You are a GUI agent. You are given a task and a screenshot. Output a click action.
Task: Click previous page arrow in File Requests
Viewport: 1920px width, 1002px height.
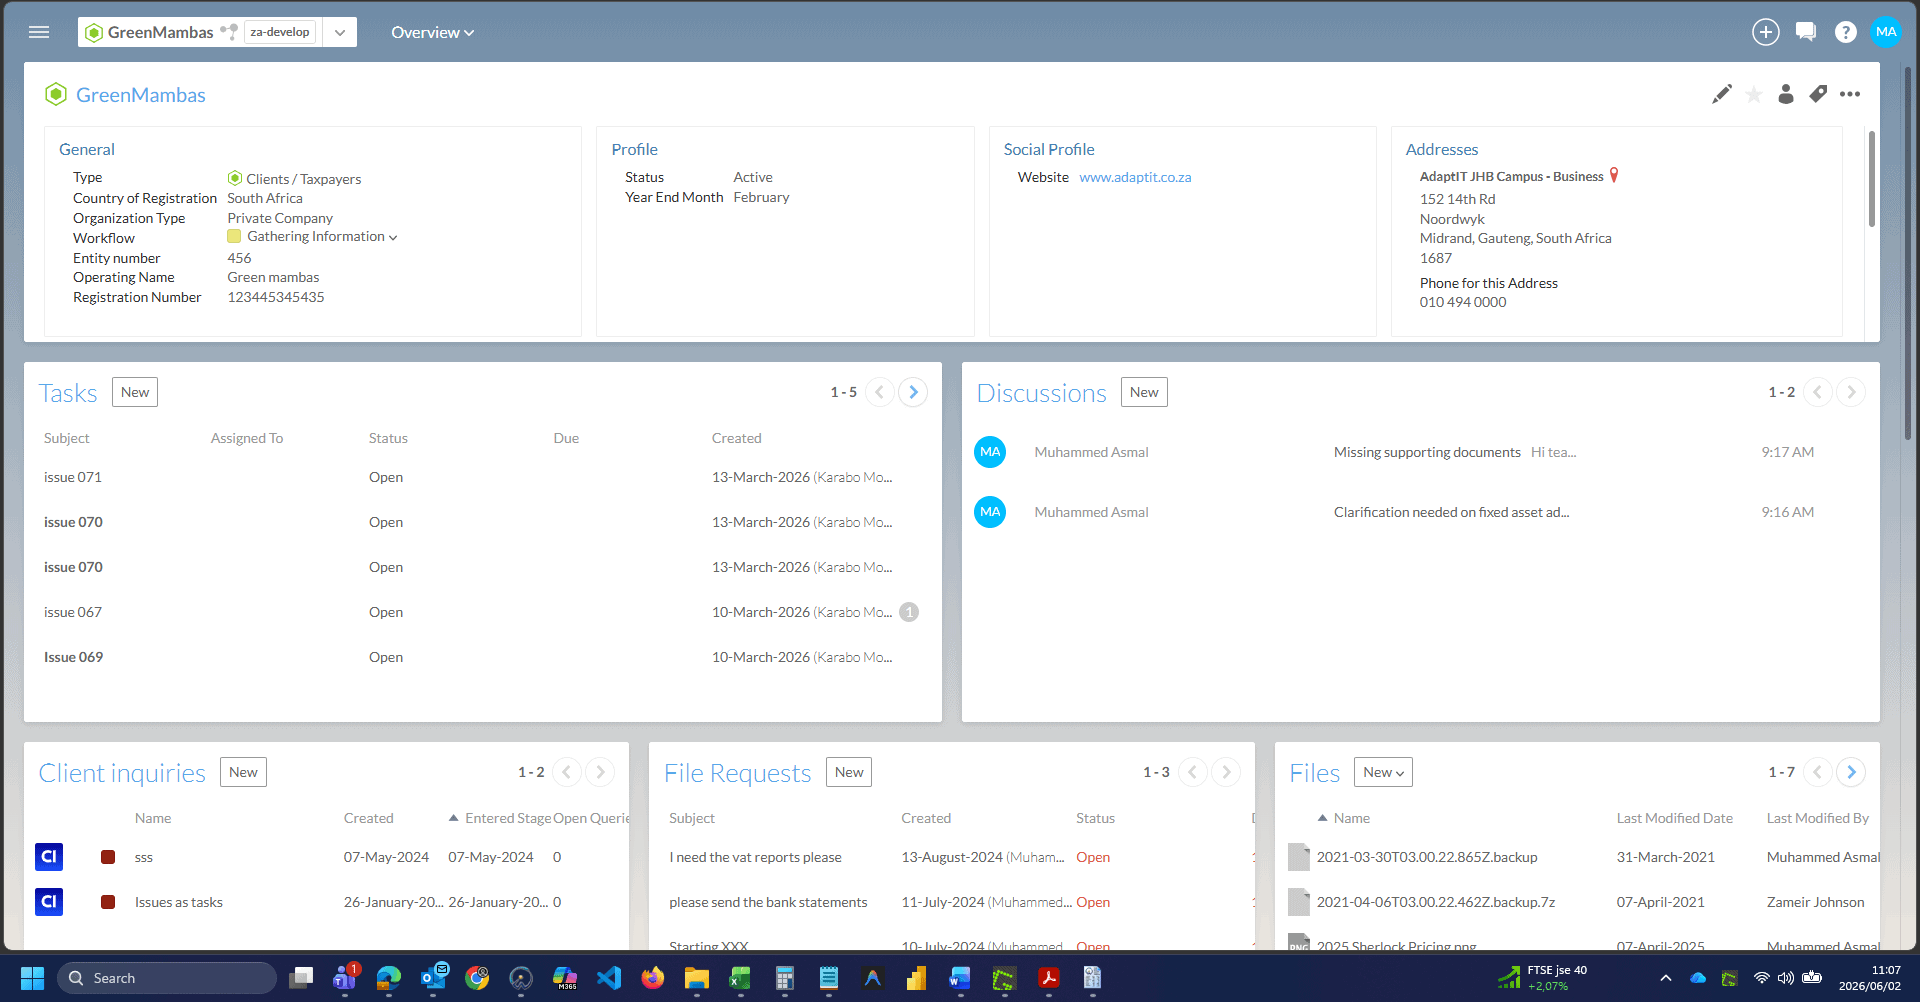coord(1193,772)
